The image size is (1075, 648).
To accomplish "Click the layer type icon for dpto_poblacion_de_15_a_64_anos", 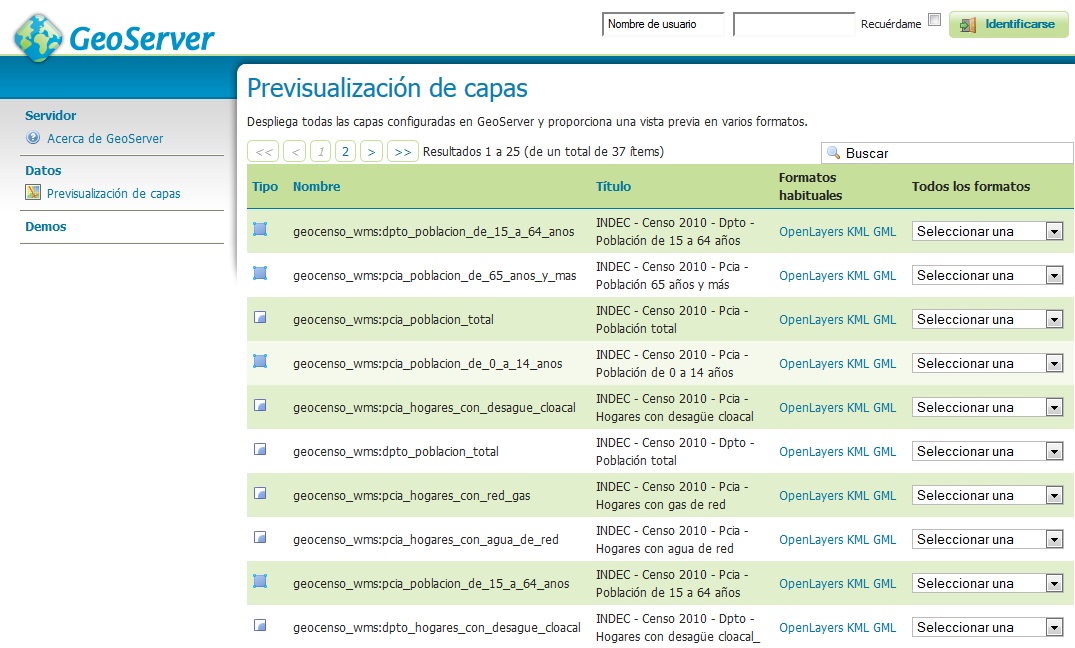I will click(x=261, y=230).
